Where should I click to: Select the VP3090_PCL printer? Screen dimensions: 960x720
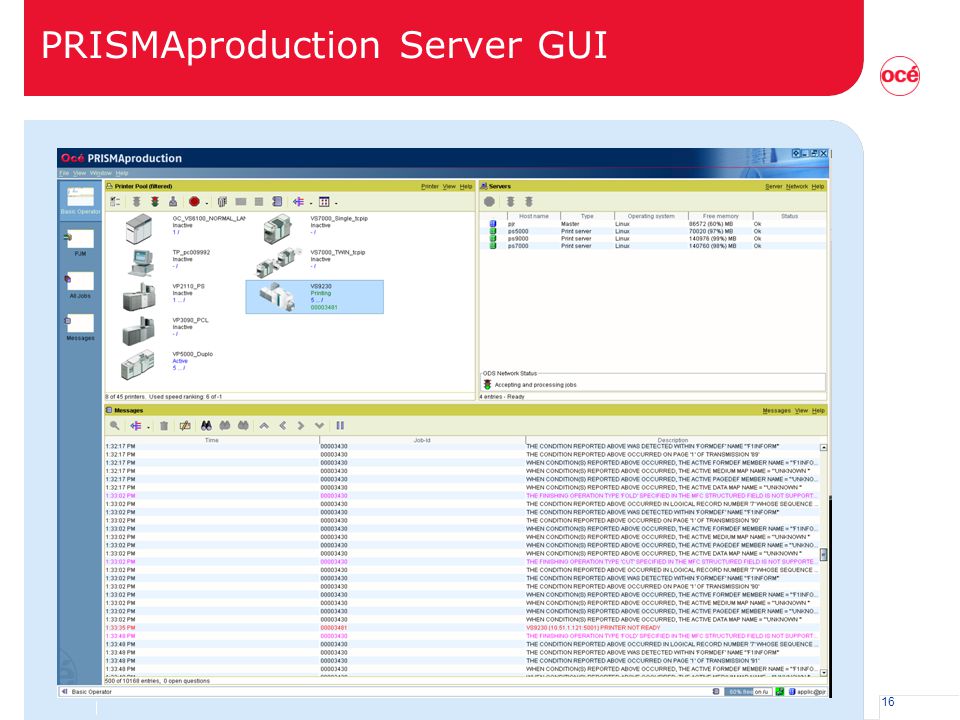167,331
